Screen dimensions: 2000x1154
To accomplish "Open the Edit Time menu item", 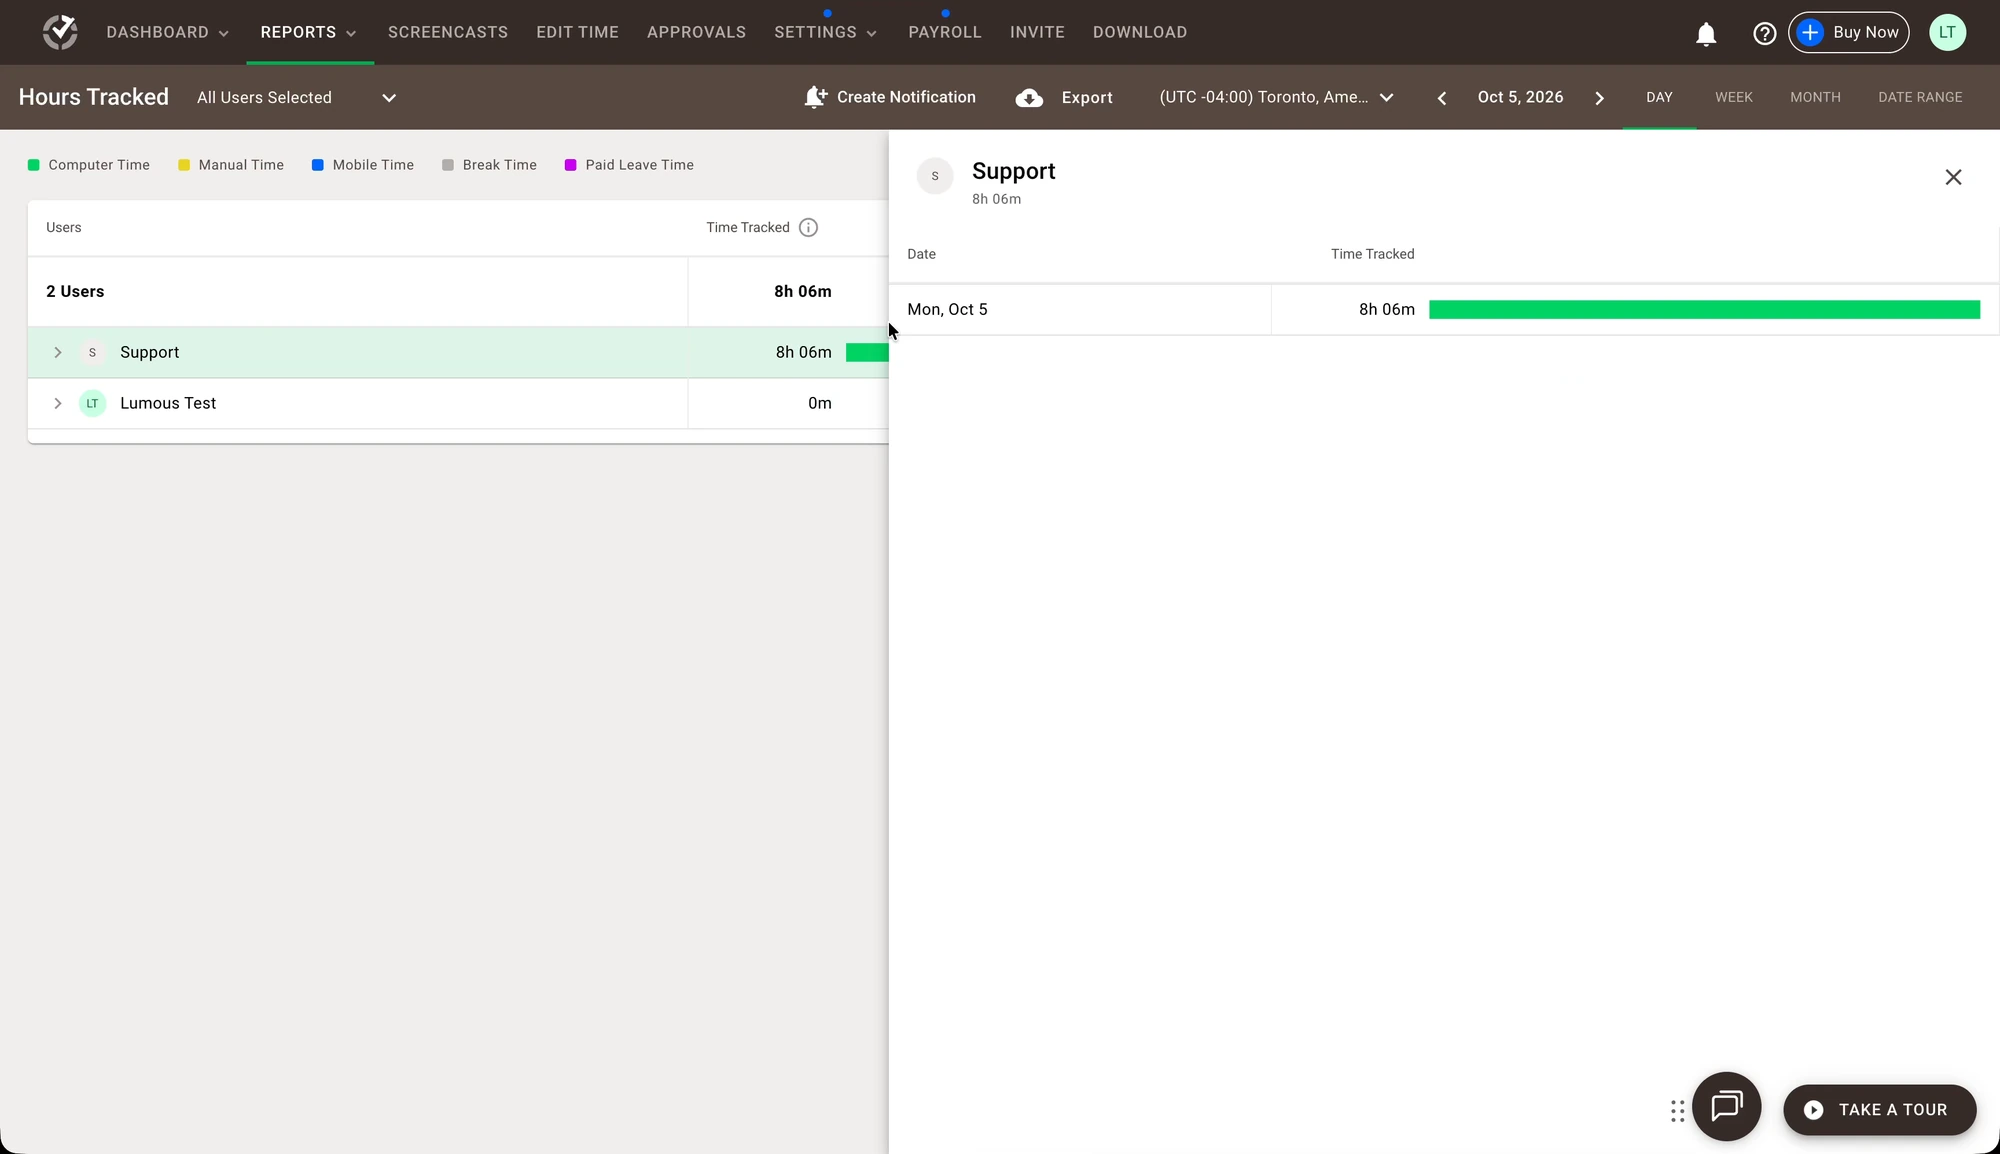I will point(577,32).
